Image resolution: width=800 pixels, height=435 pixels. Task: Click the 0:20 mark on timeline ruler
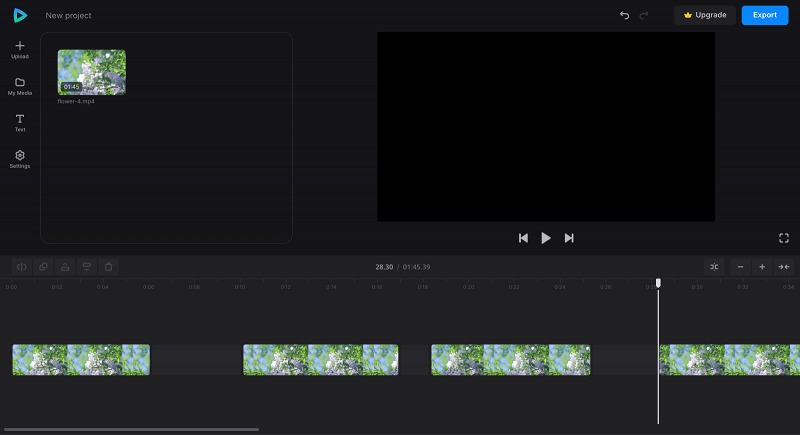(x=468, y=287)
